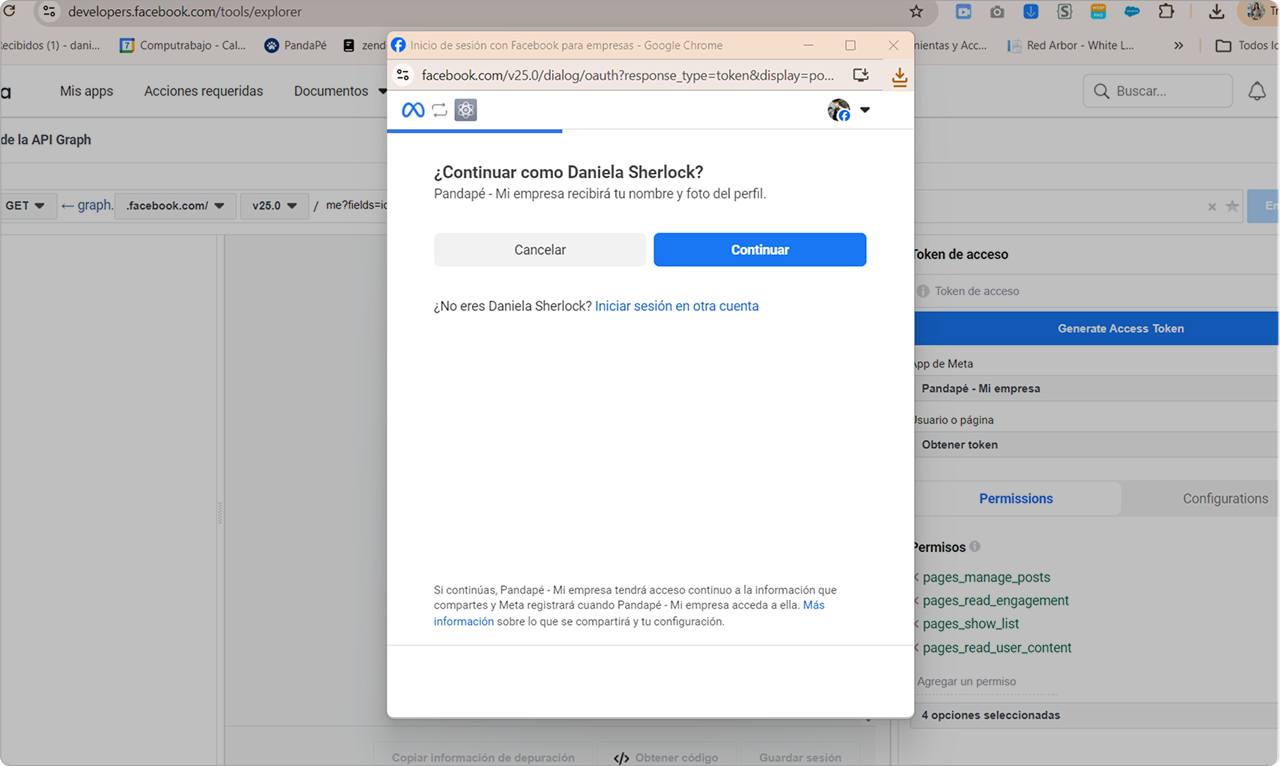The image size is (1280, 766).
Task: Click the Meta logo icon in dialog
Action: [413, 110]
